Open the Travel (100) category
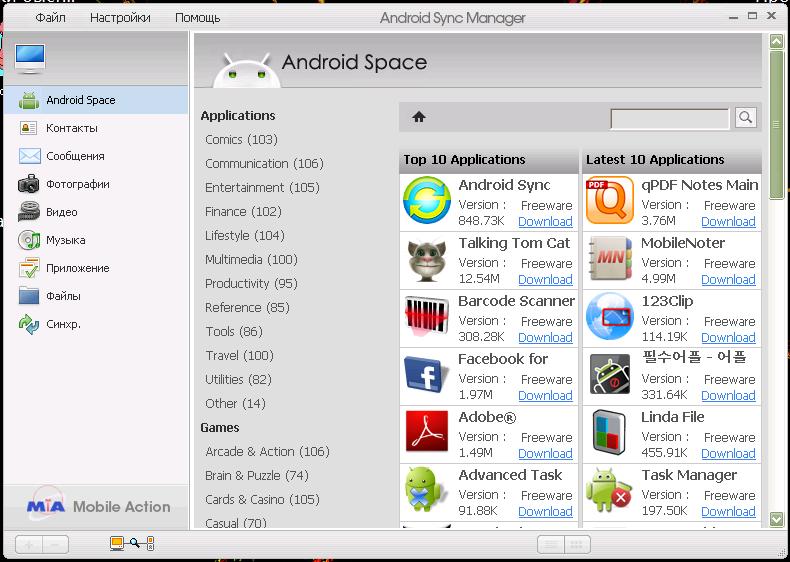 click(x=239, y=355)
